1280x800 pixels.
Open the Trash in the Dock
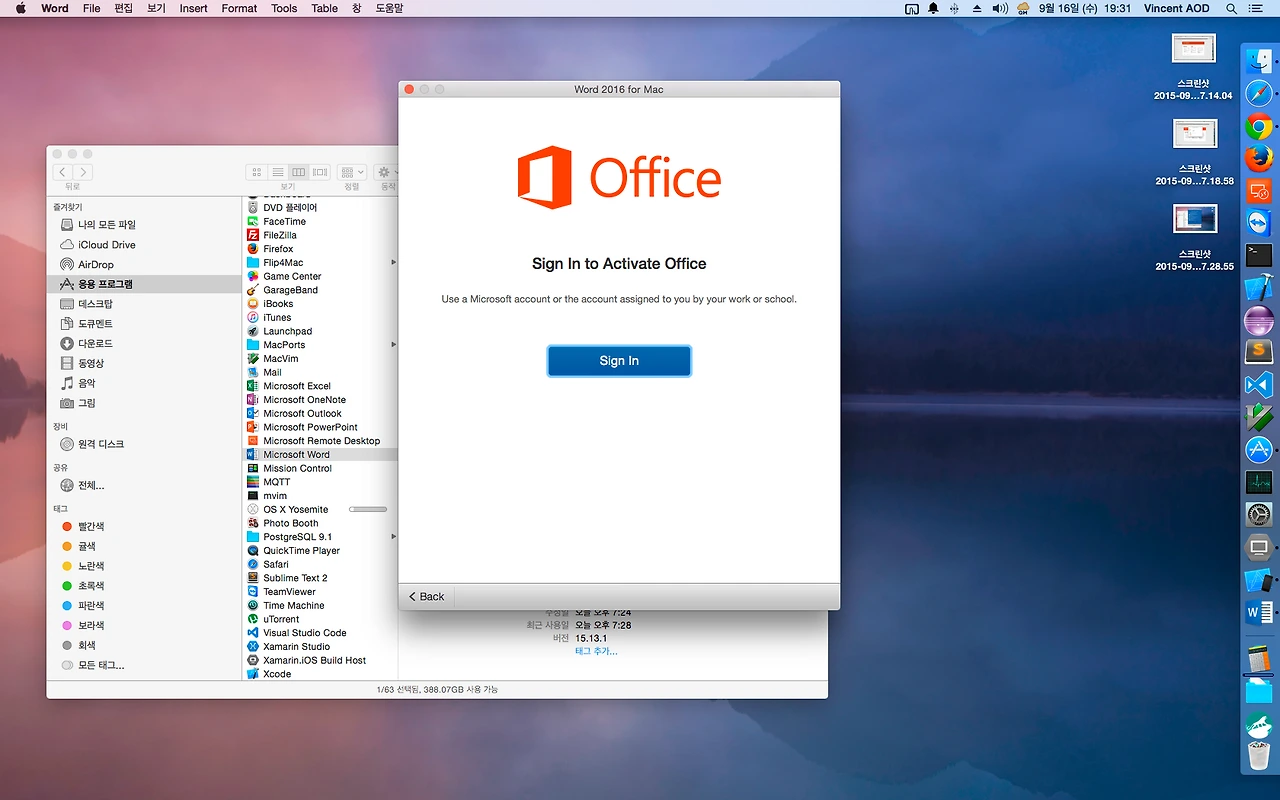[x=1259, y=754]
